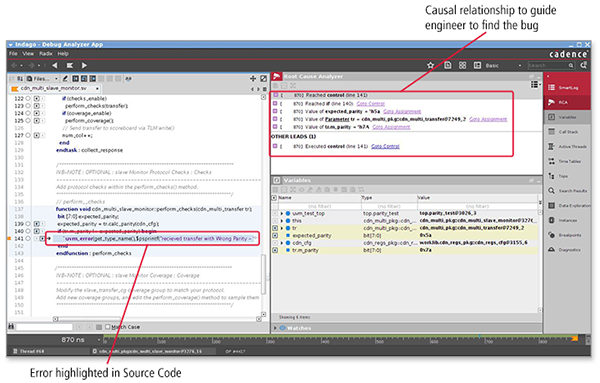Viewport: 600px width, 383px height.
Task: Click the sort icon left of Files
Action: tap(20, 78)
